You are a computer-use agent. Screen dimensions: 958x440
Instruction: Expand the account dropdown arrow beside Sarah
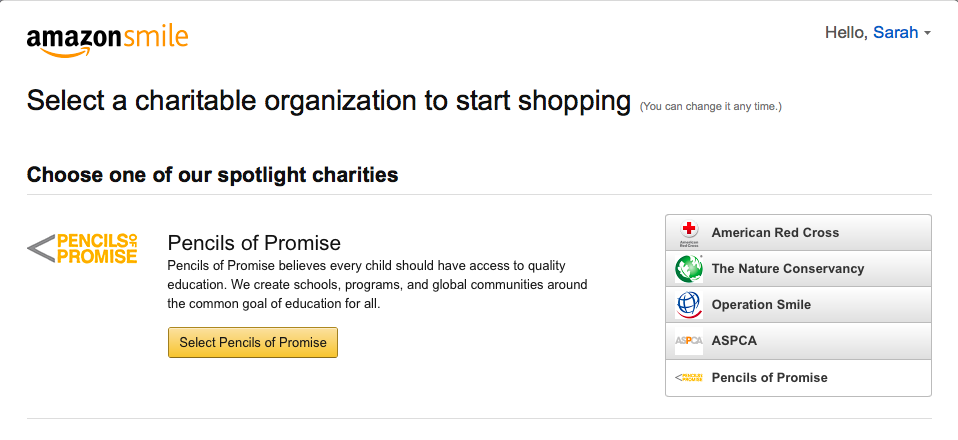pos(927,34)
